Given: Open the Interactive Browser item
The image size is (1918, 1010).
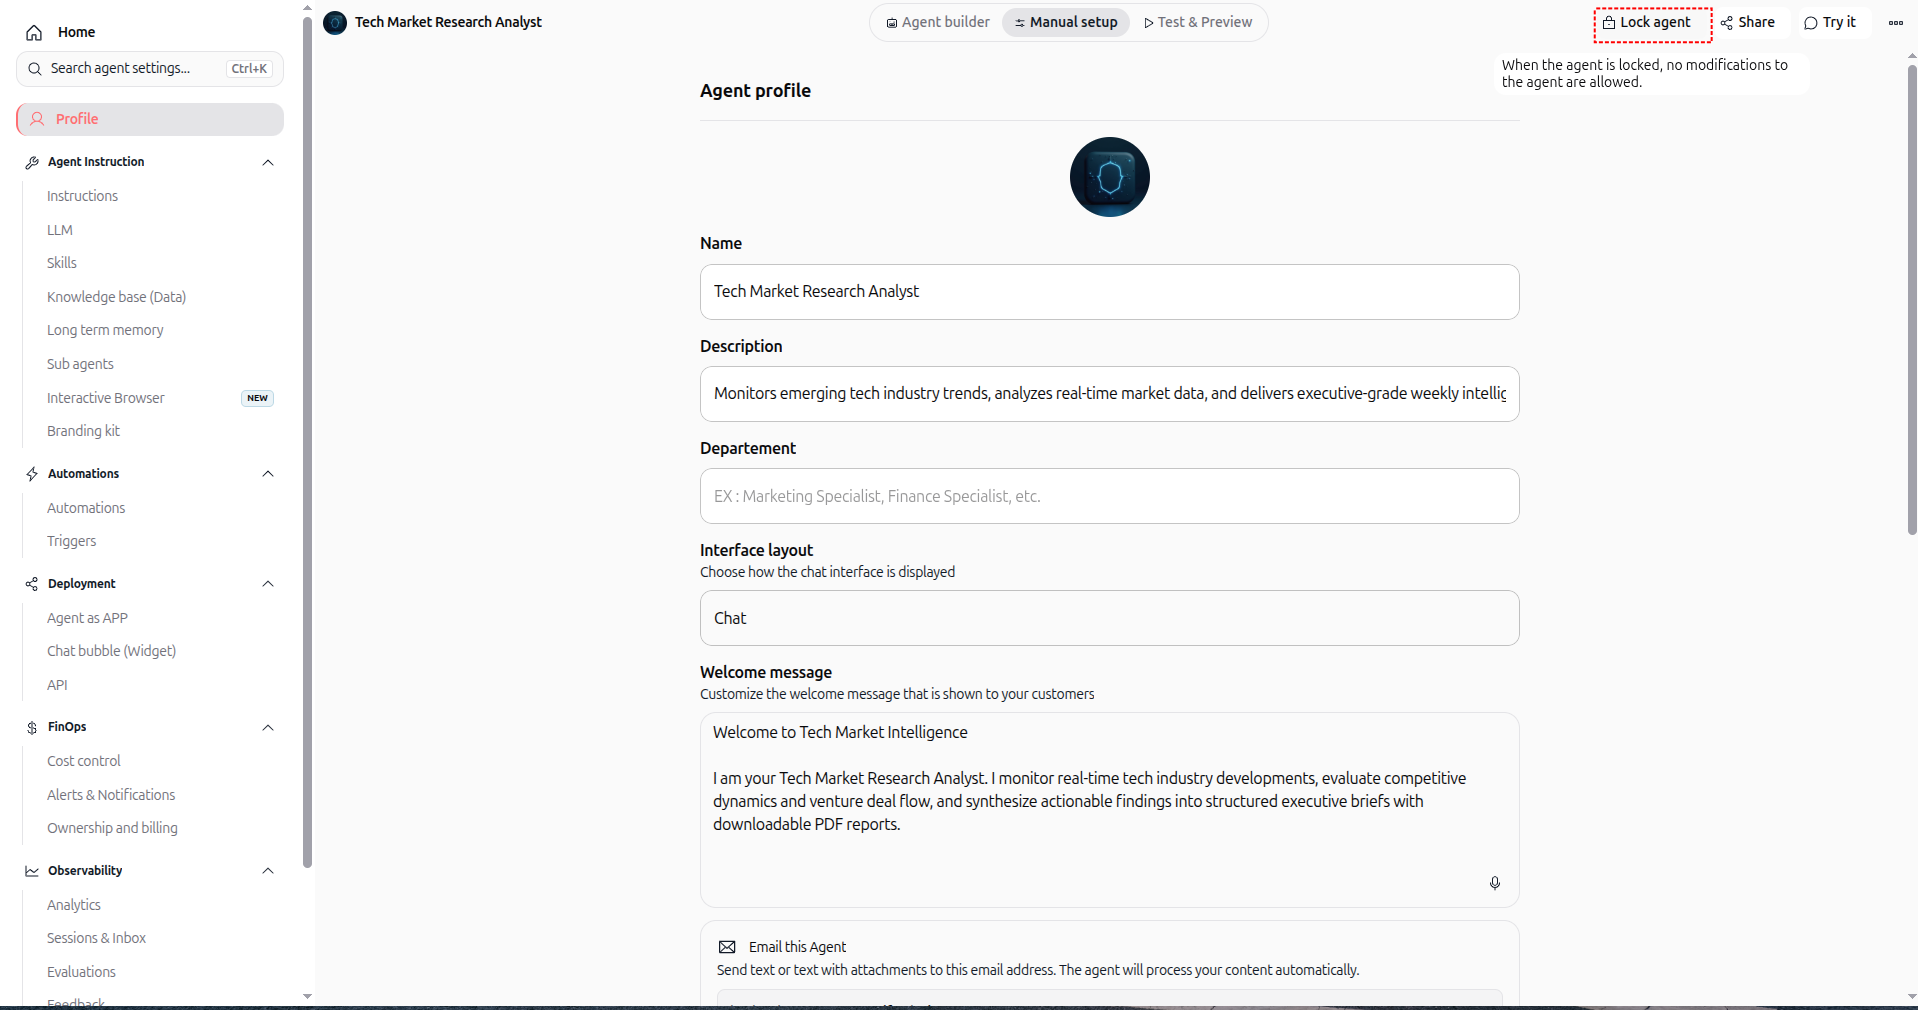Looking at the screenshot, I should tap(106, 398).
